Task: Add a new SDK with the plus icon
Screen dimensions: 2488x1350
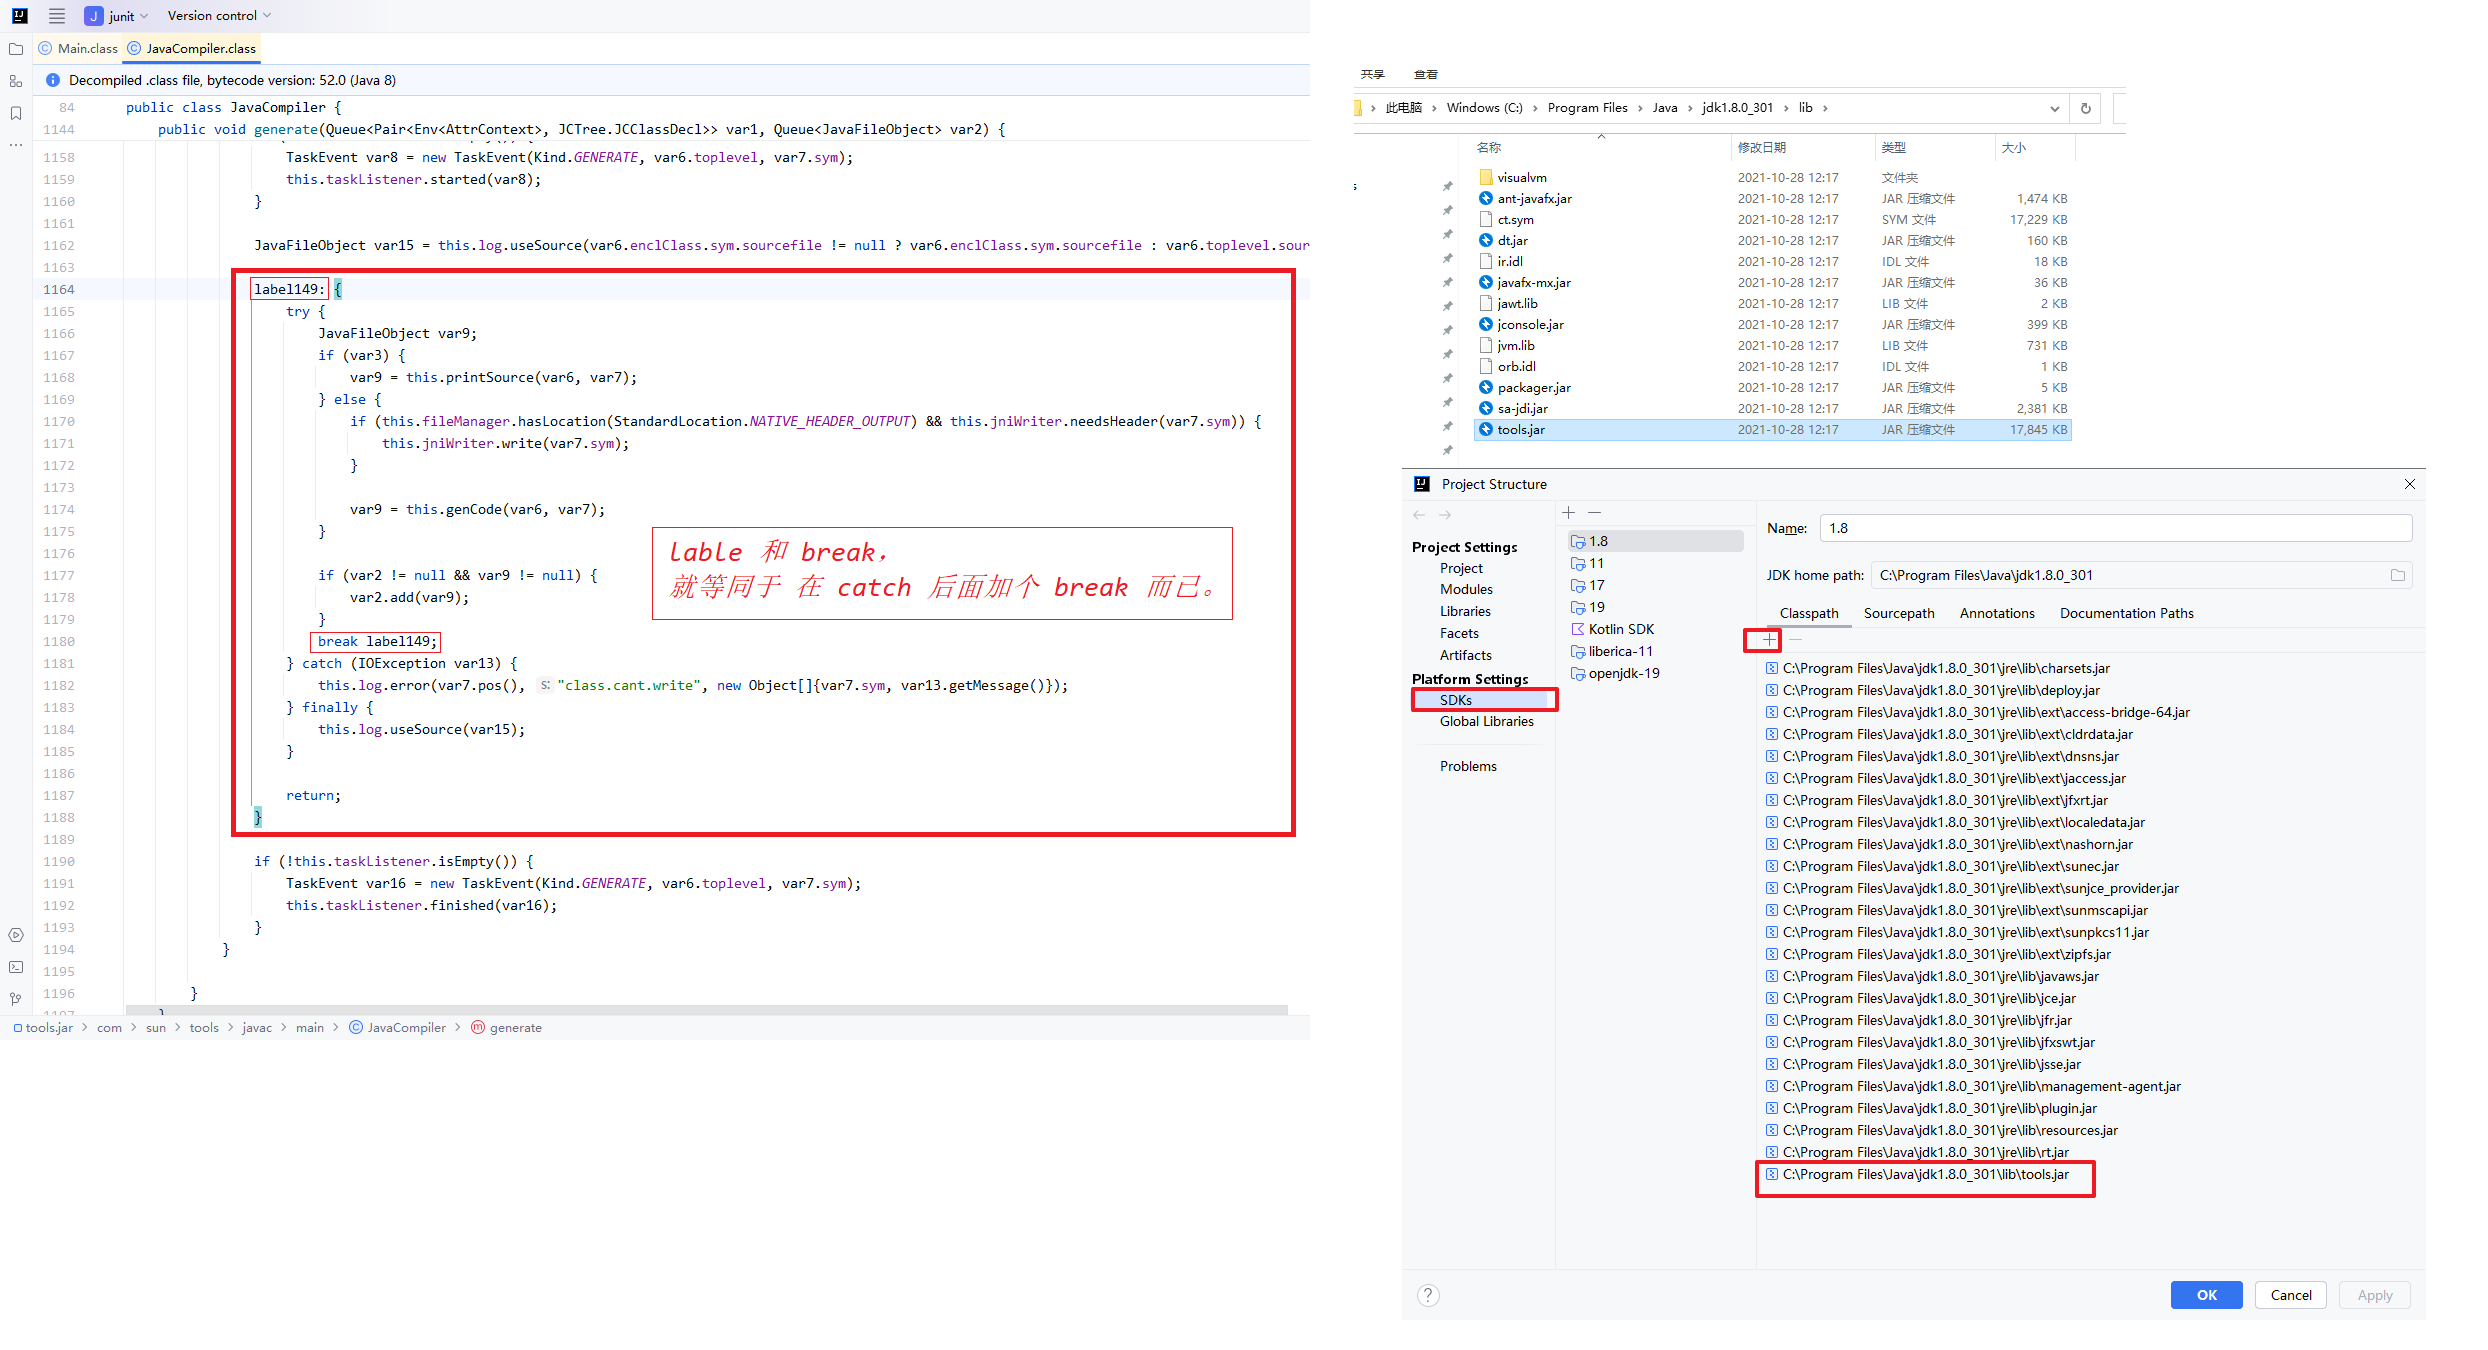Action: click(1568, 512)
